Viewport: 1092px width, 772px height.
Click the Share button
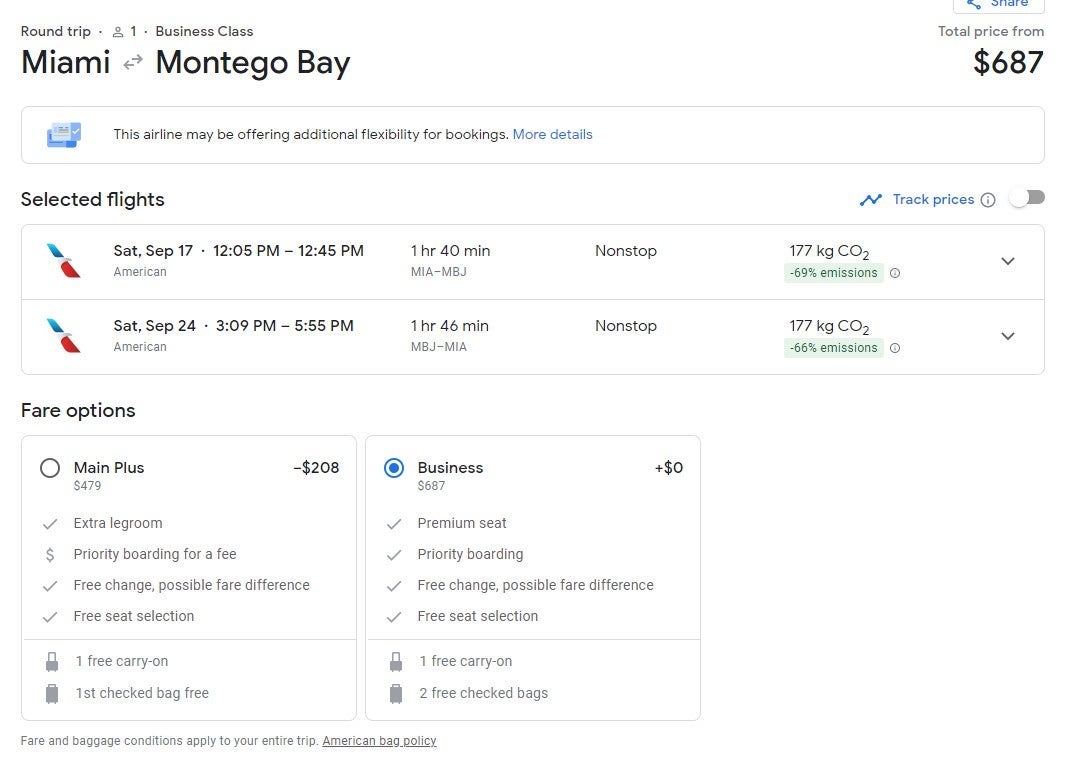tap(998, 5)
